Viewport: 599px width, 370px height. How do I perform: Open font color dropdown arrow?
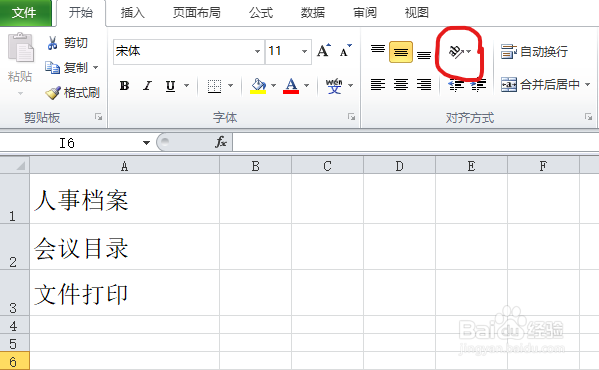coord(306,86)
